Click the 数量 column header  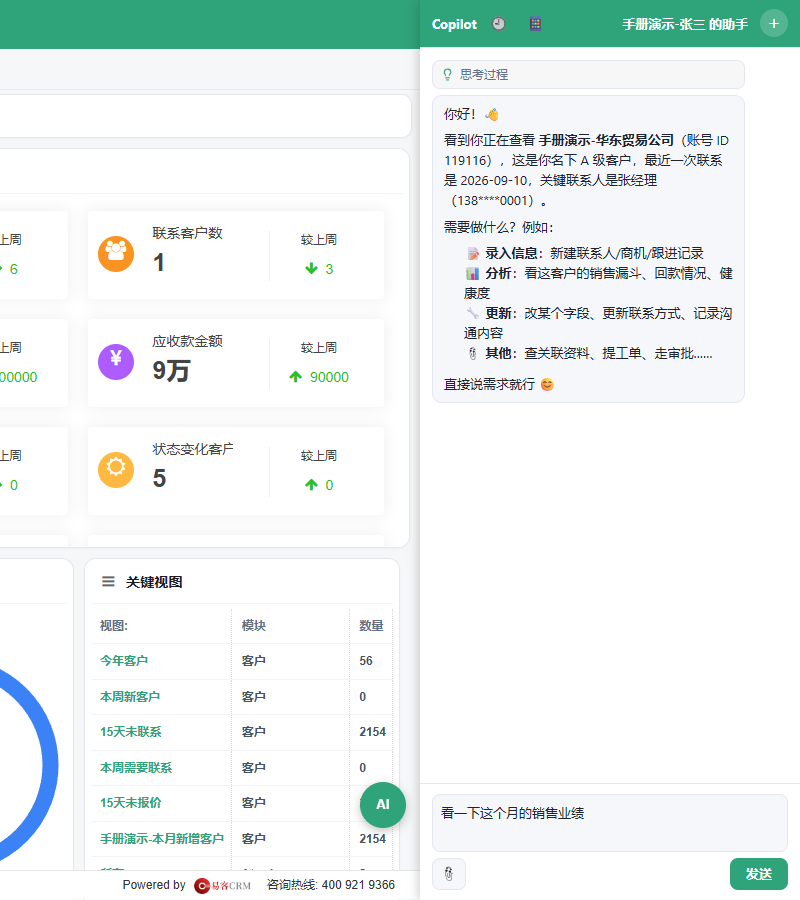click(371, 626)
